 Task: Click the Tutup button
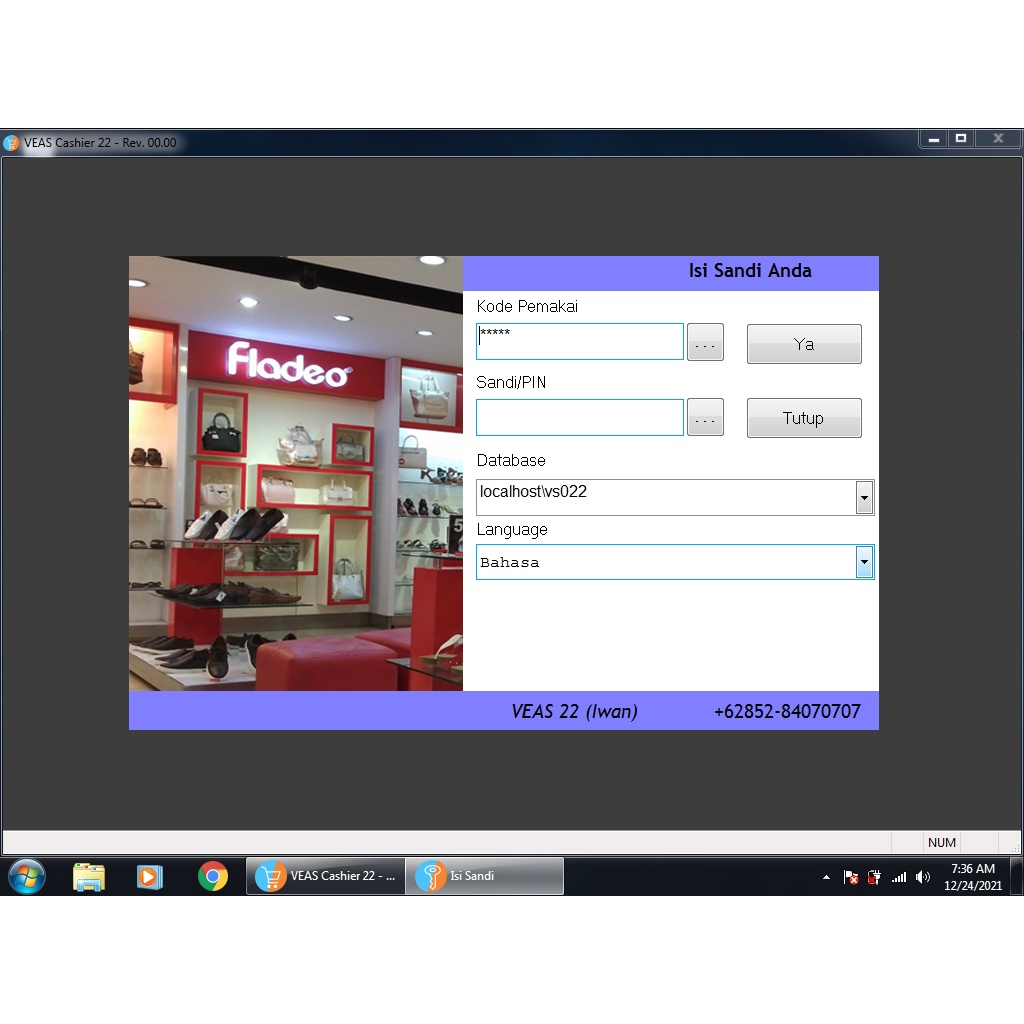click(804, 417)
